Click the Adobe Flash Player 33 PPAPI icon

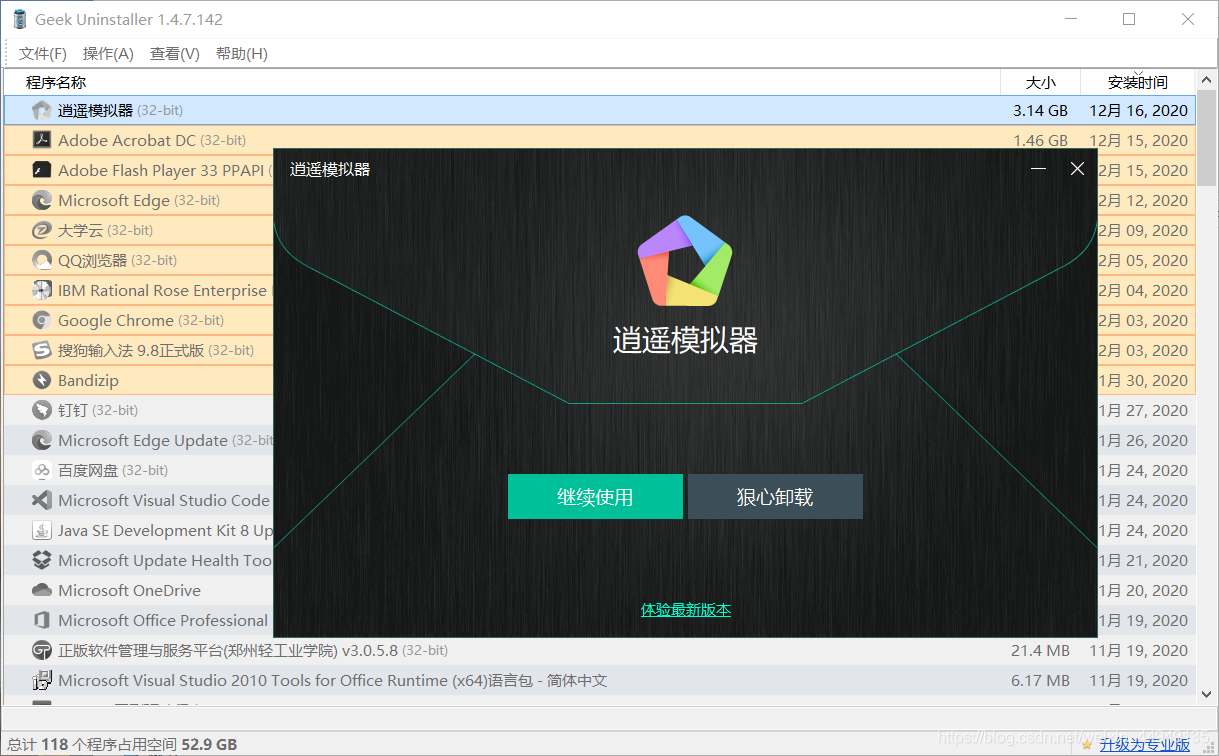click(41, 170)
